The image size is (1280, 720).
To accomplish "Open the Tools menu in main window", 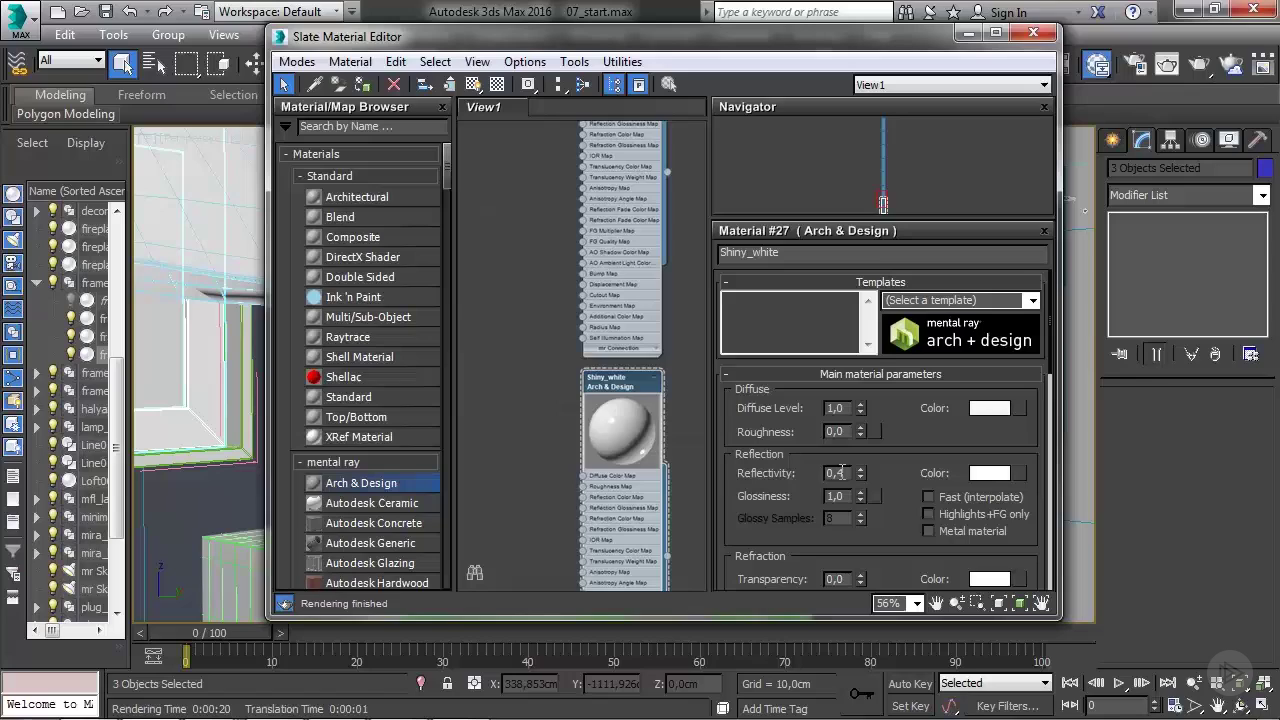I will point(114,34).
